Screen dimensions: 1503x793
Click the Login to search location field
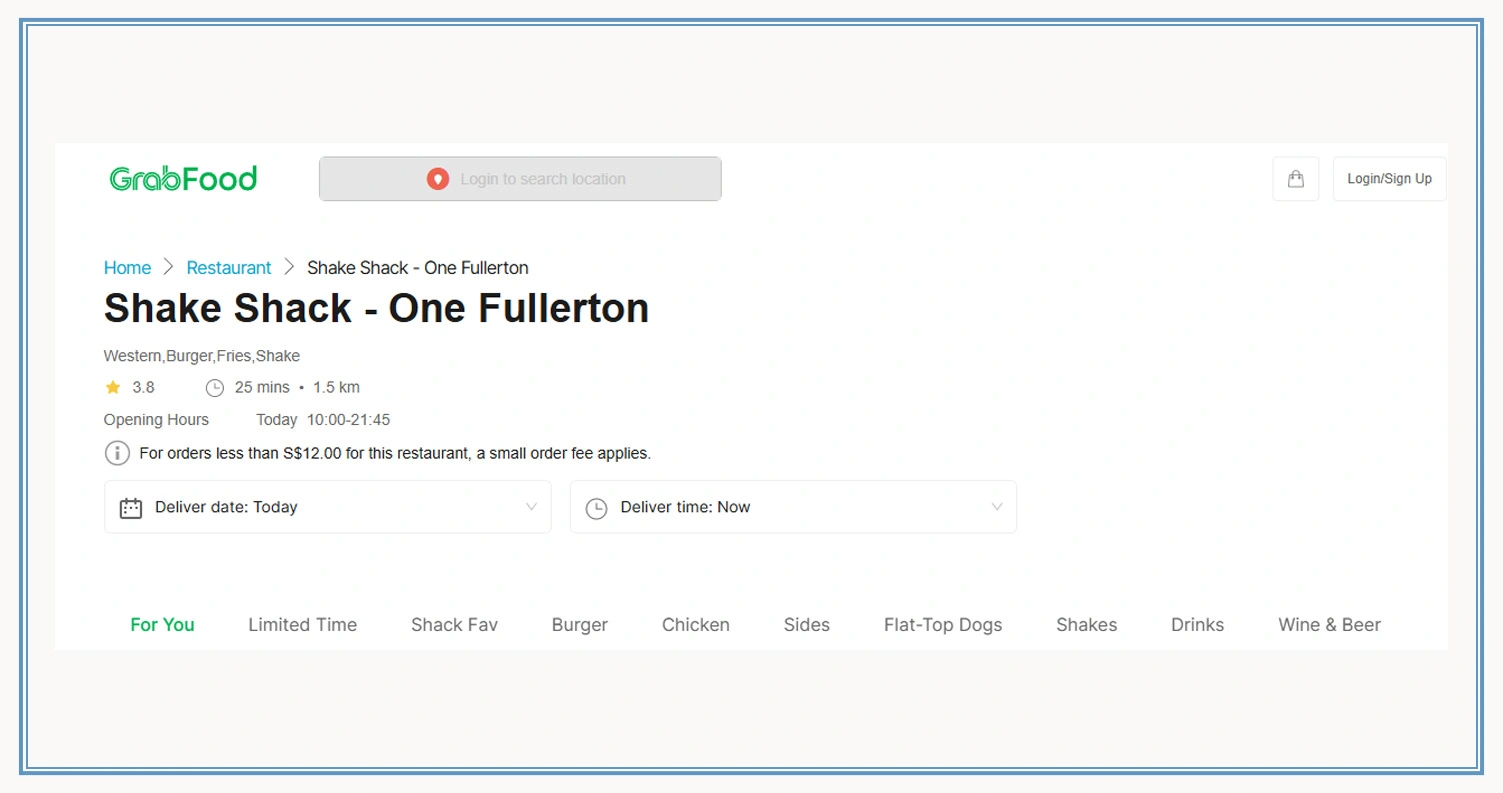[x=542, y=179]
